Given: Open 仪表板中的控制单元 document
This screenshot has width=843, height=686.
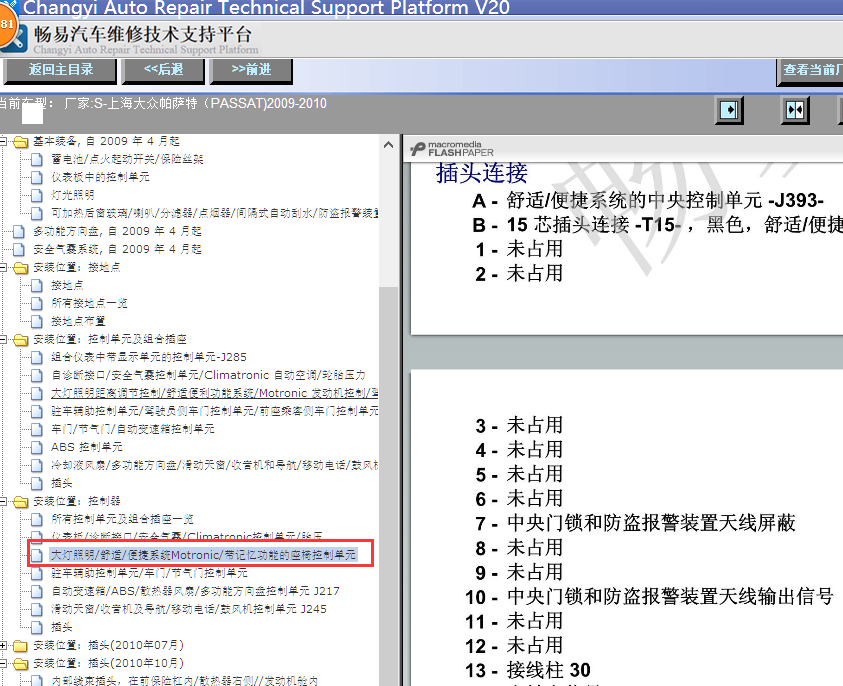Looking at the screenshot, I should [100, 177].
